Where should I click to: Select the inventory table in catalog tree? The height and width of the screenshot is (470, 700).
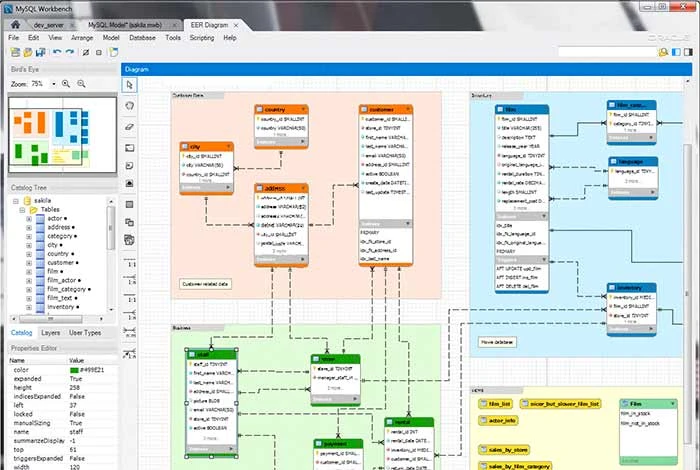(60, 307)
